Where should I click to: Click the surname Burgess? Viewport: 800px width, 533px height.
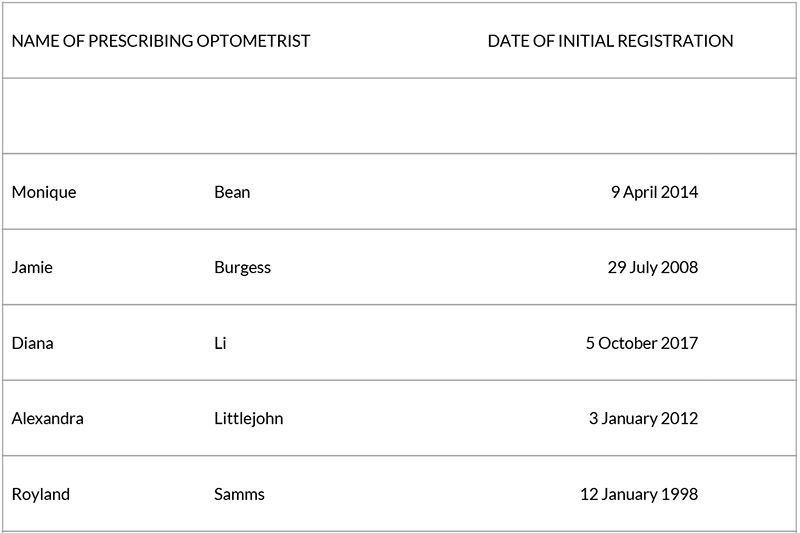242,268
